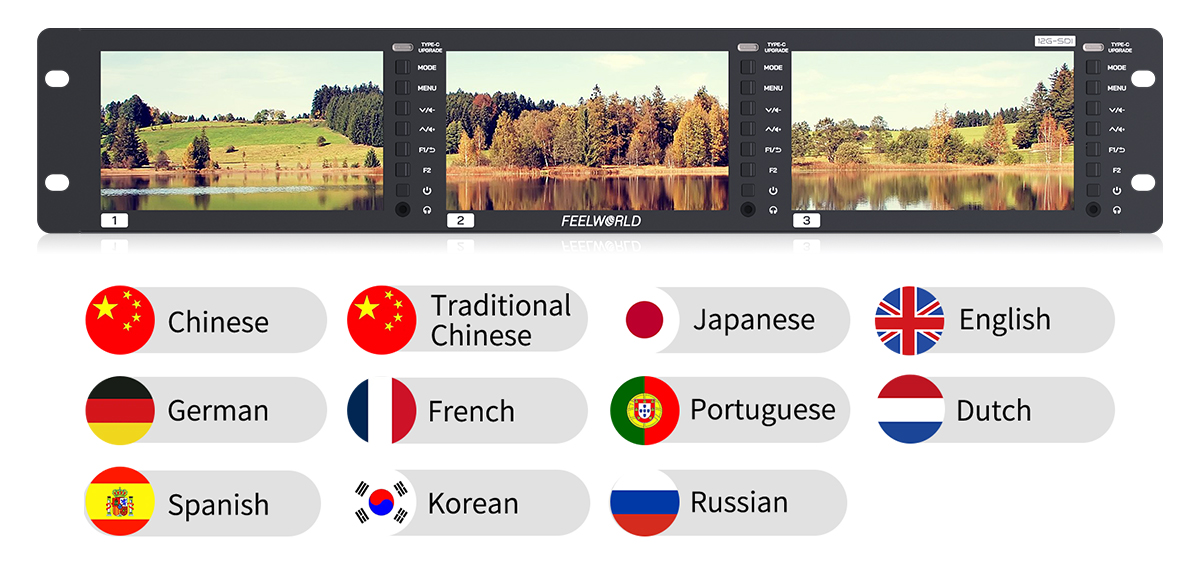Choose the Japanese flag icon
Image resolution: width=1200 pixels, height=570 pixels.
(644, 320)
